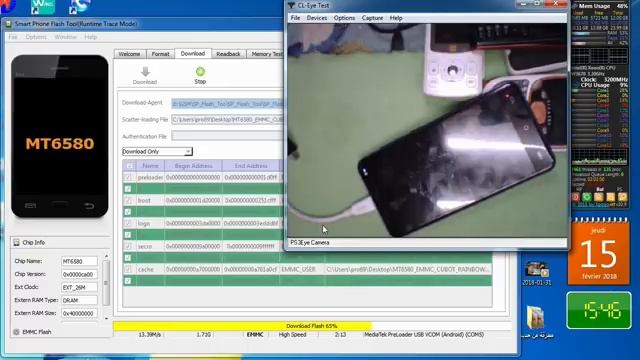Screen dimensions: 640x360
Task: Click the green Stop button icon
Action: tap(200, 71)
